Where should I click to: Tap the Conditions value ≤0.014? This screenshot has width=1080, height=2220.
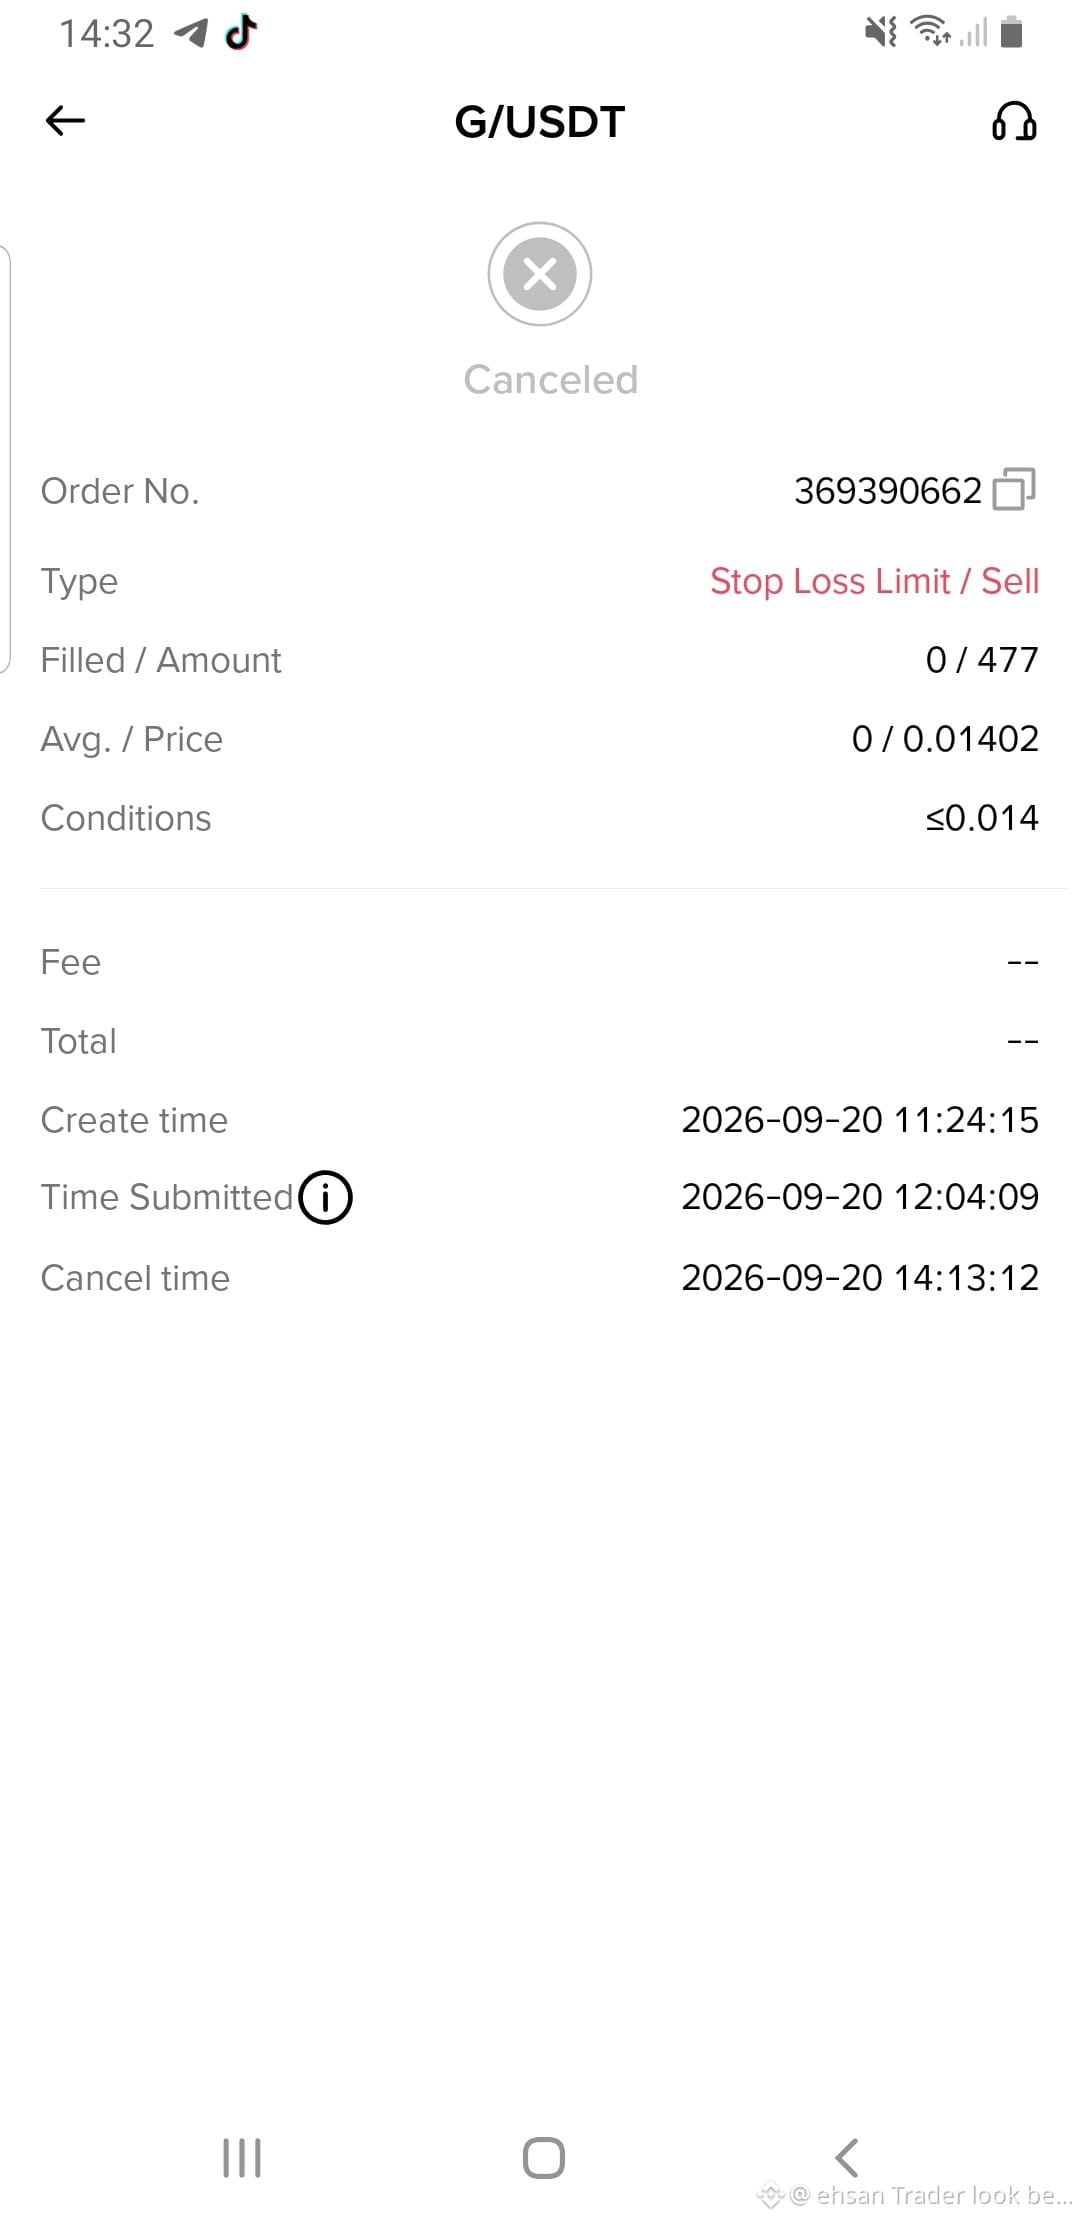[x=982, y=818]
